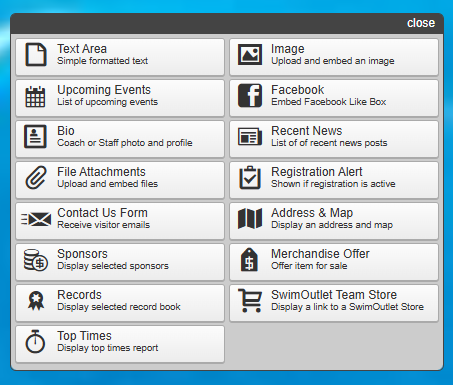Image resolution: width=453 pixels, height=385 pixels.
Task: Click the shopping cart icon for SwimOutlet Store
Action: (250, 301)
